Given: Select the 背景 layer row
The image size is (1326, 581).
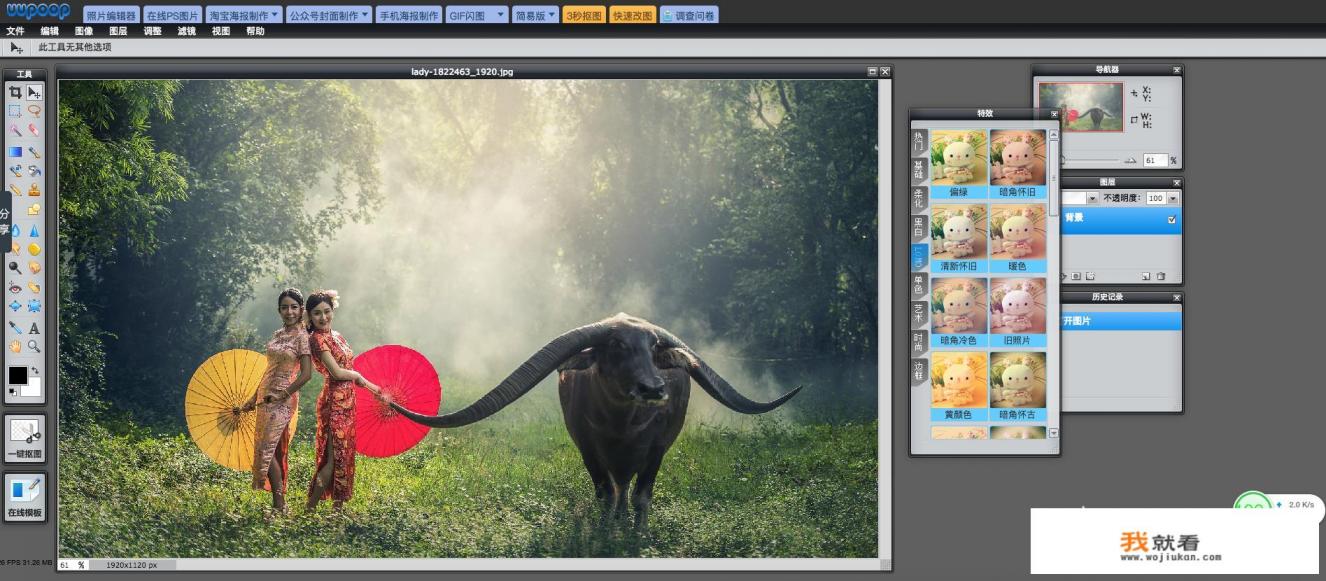Looking at the screenshot, I should [x=1119, y=221].
